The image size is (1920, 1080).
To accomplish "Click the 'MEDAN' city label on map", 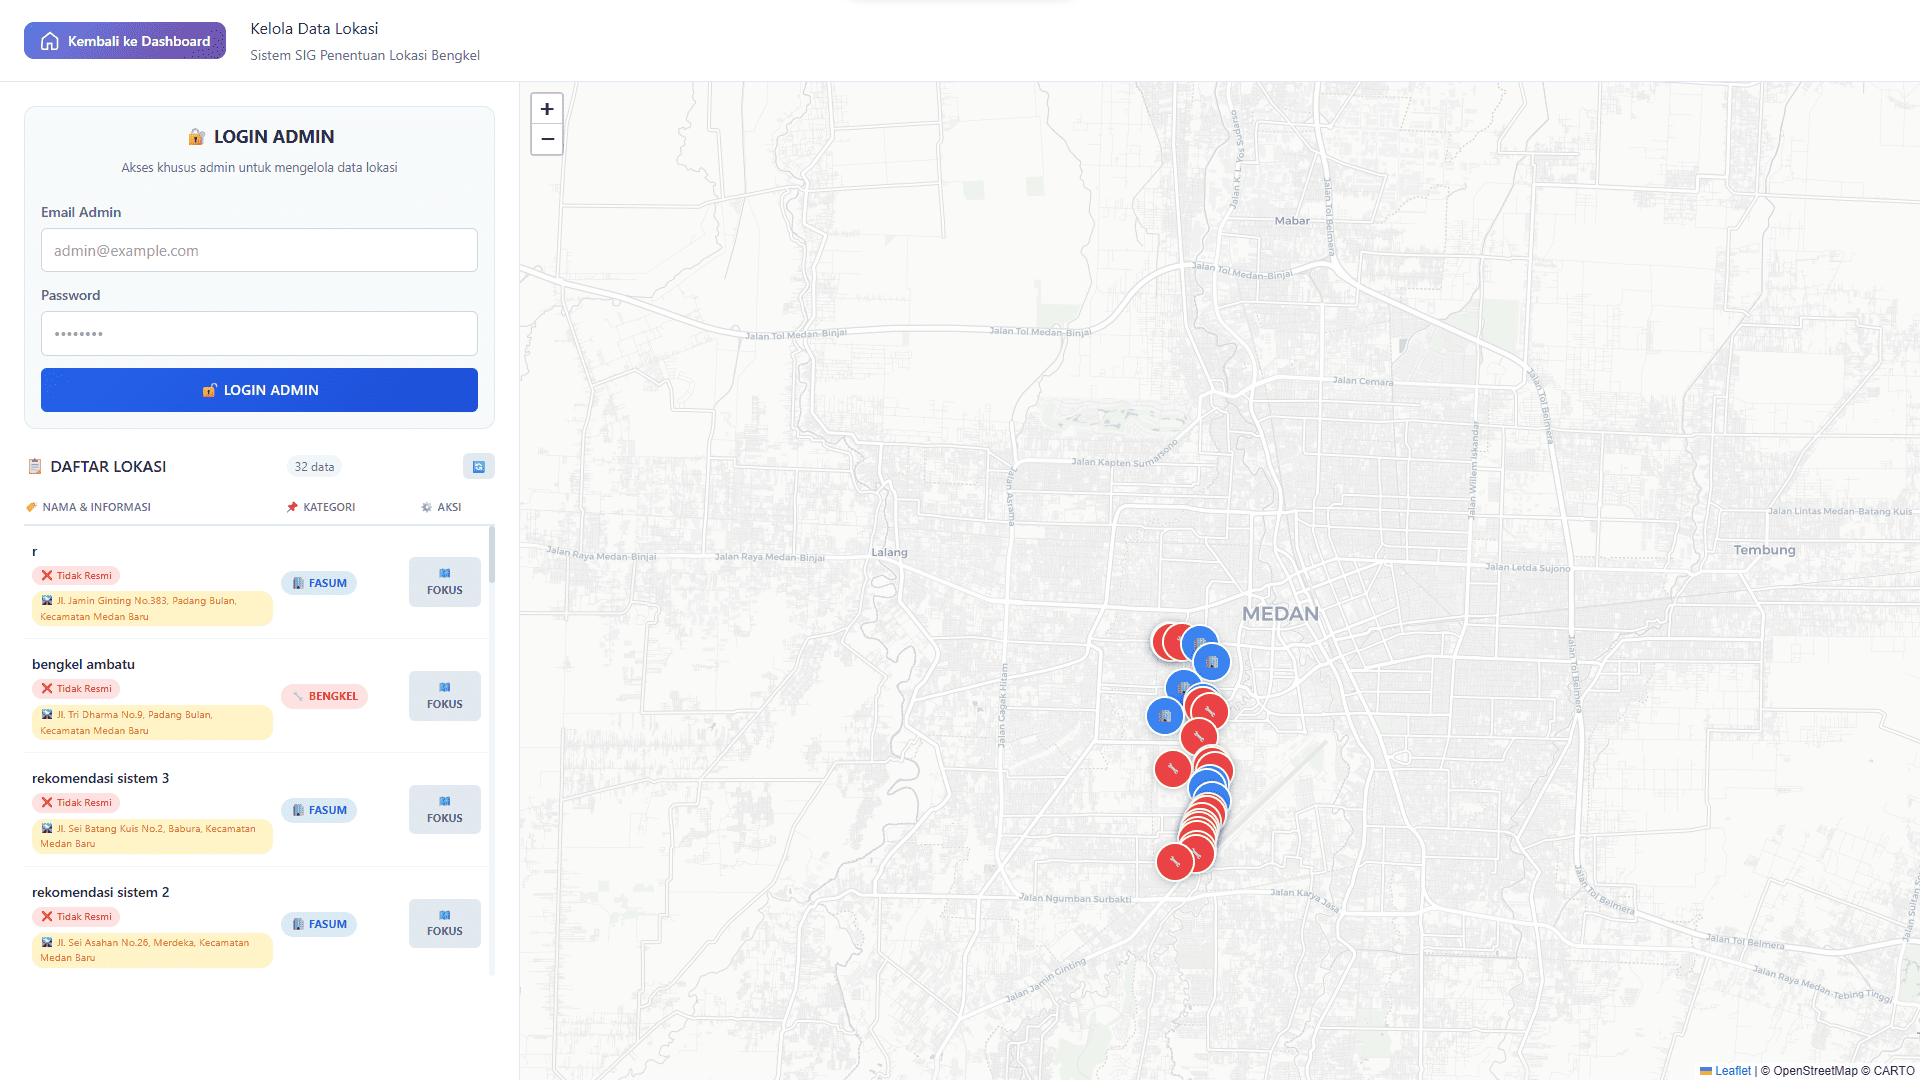I will click(x=1280, y=614).
